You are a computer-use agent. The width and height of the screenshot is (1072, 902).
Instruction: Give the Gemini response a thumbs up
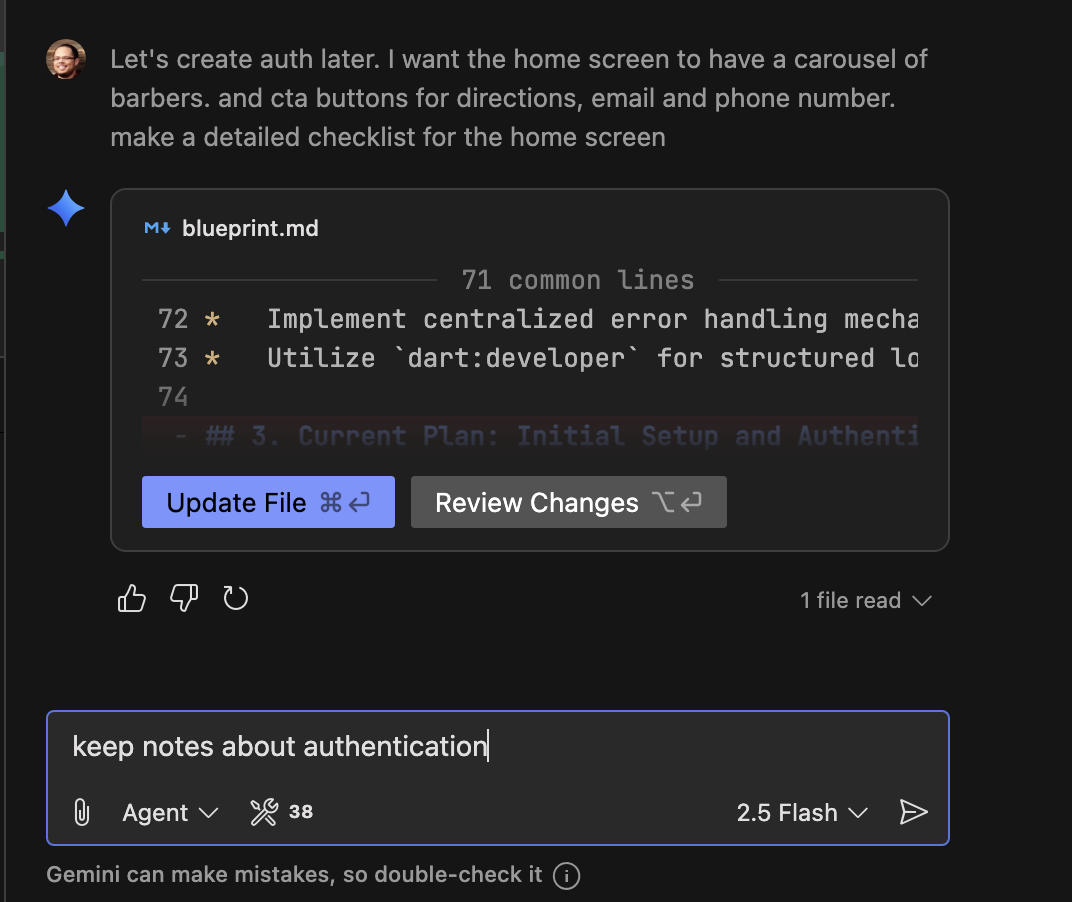pyautogui.click(x=131, y=597)
